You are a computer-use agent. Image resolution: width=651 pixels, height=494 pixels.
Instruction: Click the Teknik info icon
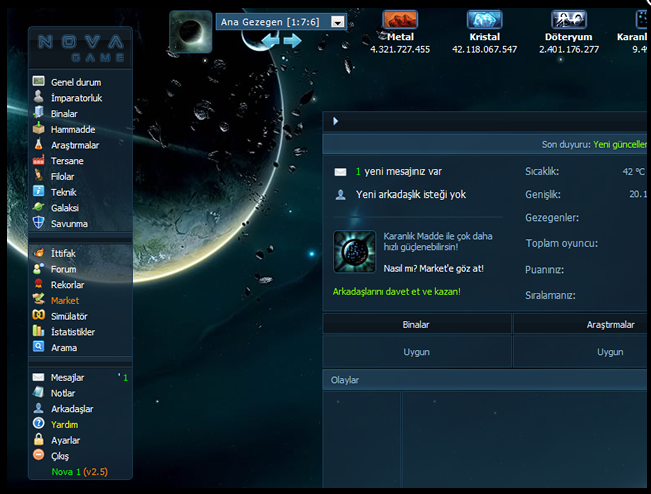pyautogui.click(x=39, y=191)
